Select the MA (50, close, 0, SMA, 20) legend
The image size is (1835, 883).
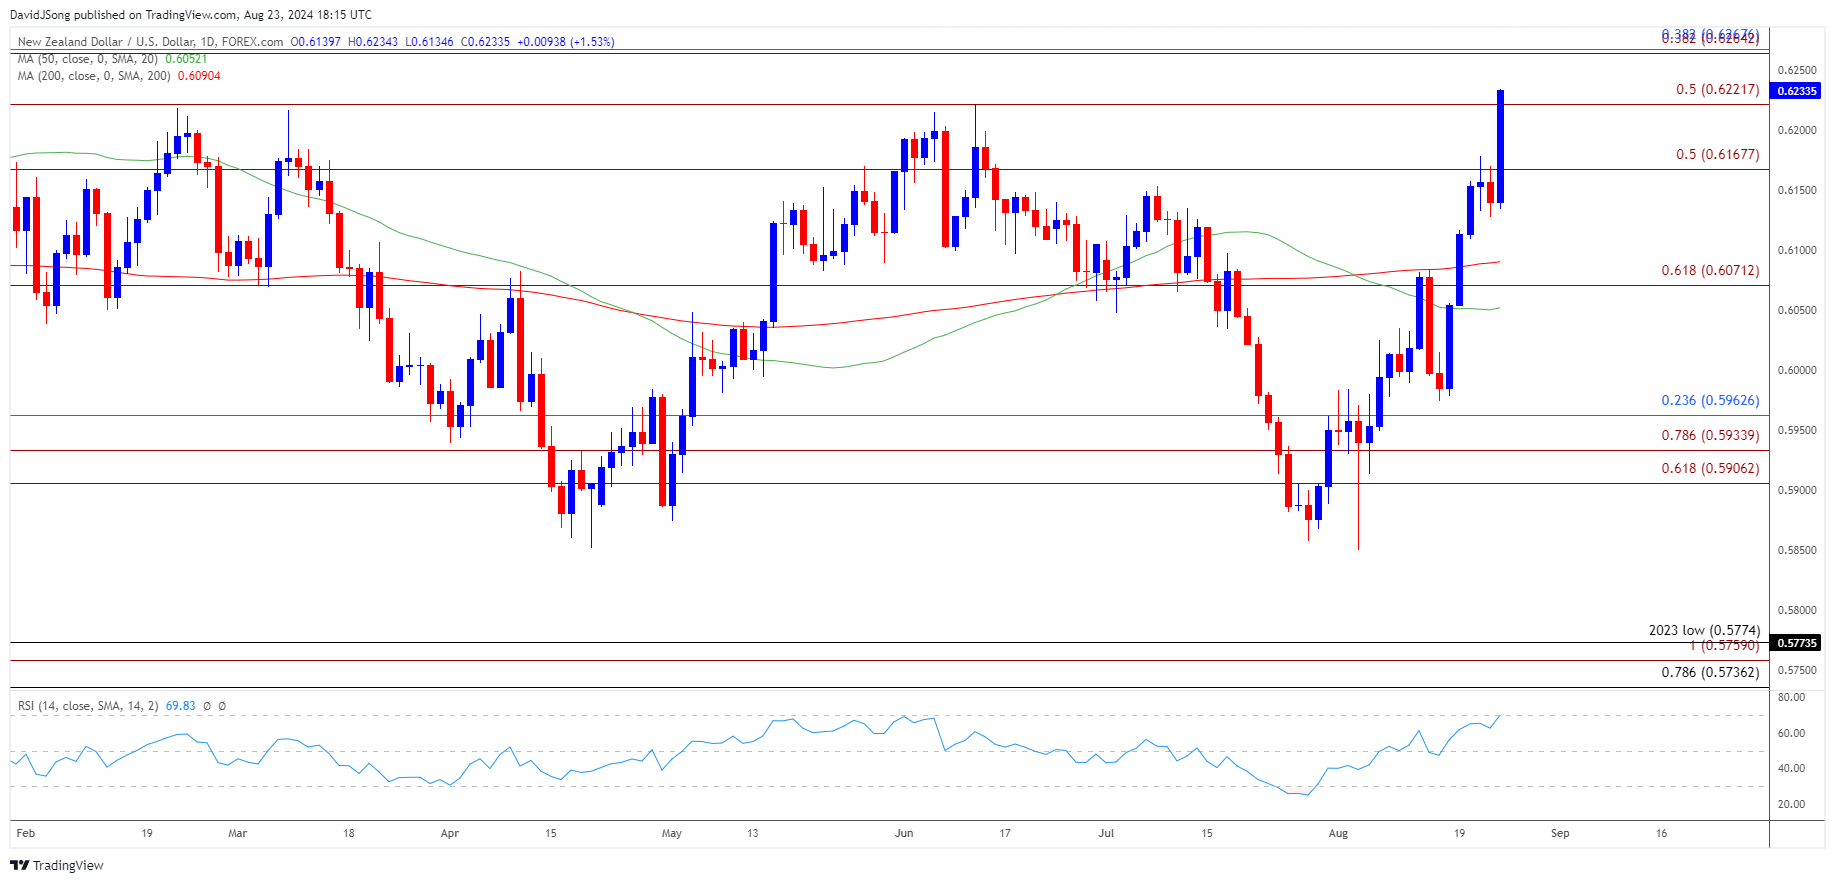tap(88, 59)
